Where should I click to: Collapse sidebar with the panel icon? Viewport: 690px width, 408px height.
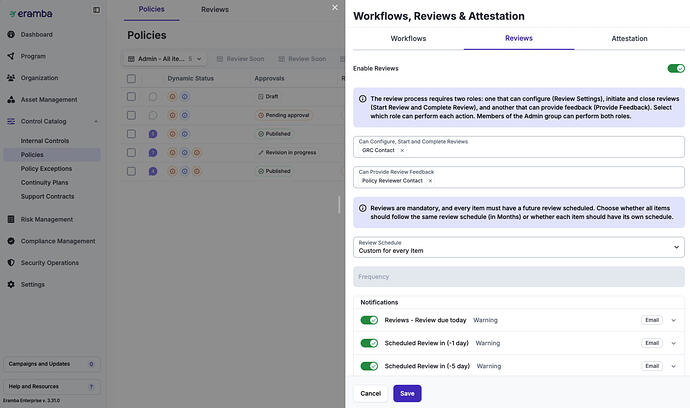click(x=96, y=10)
